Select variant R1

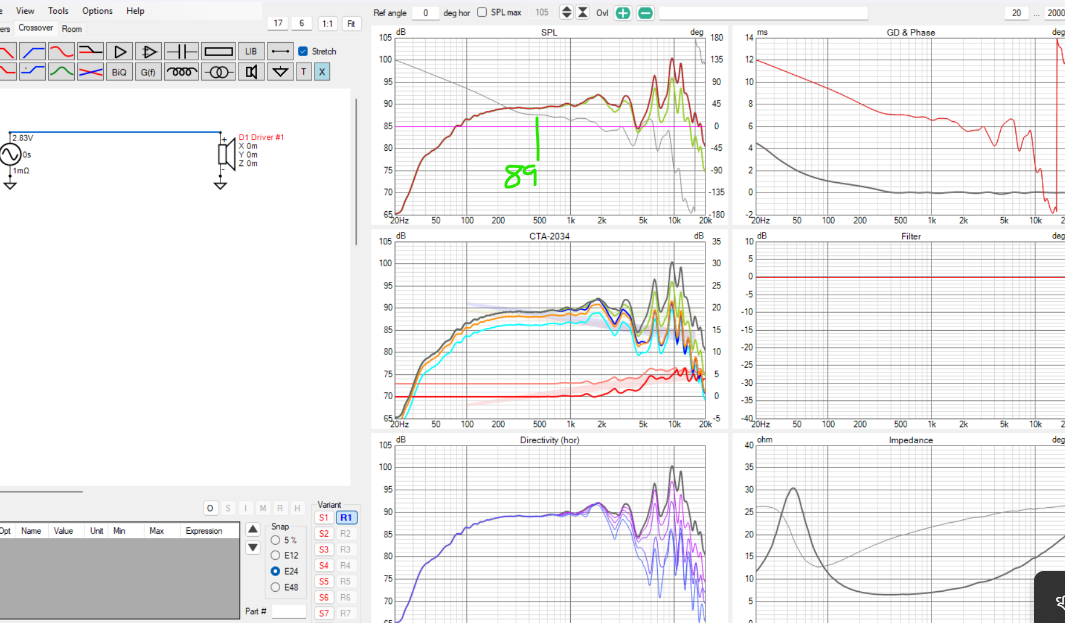pyautogui.click(x=346, y=518)
